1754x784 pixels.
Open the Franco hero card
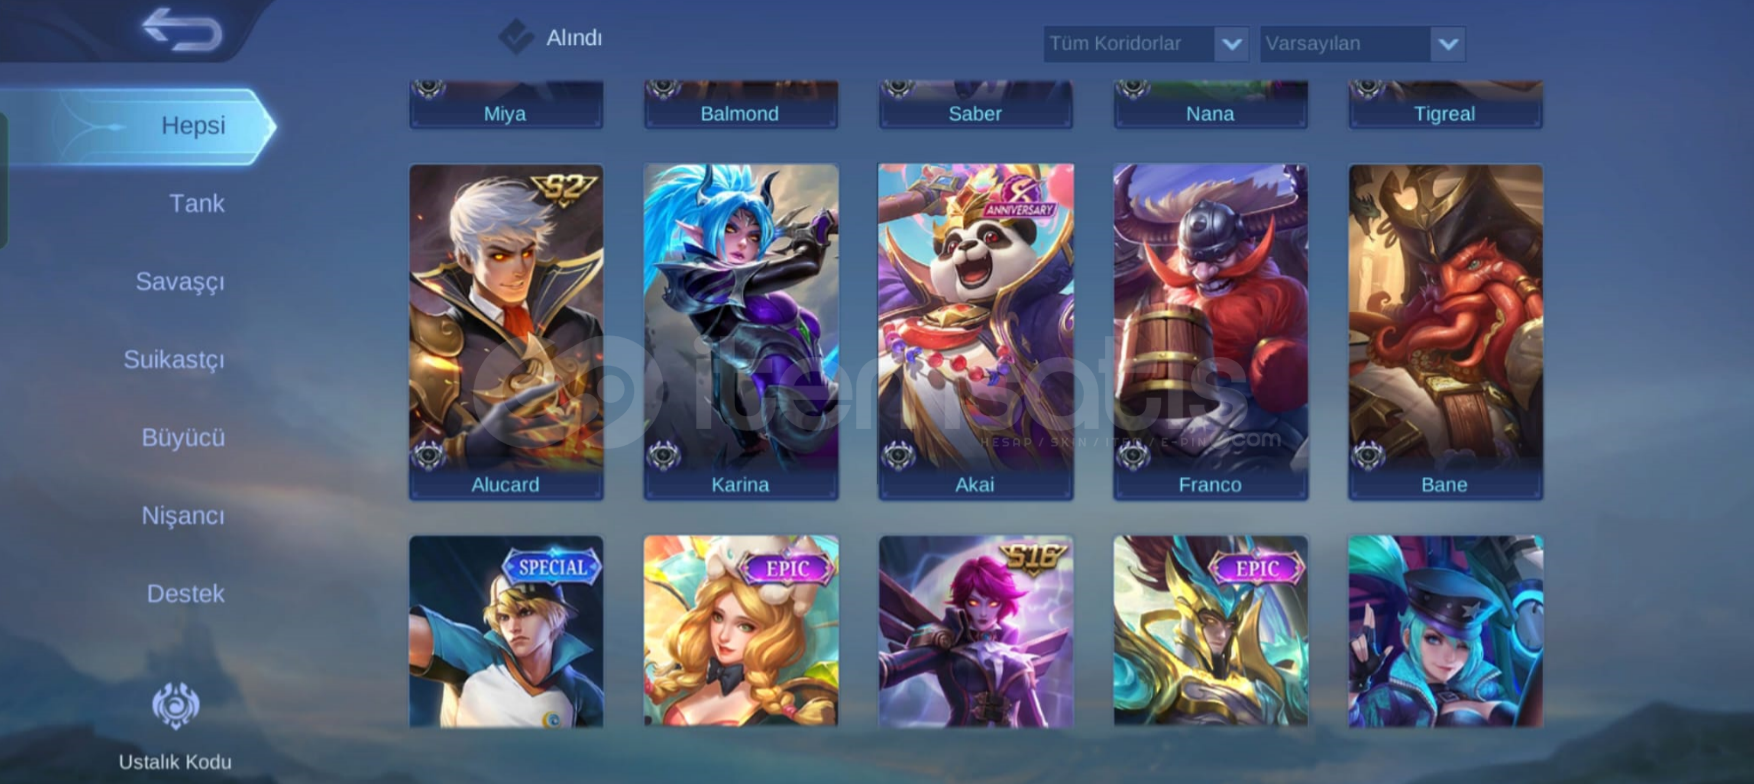(x=1210, y=332)
